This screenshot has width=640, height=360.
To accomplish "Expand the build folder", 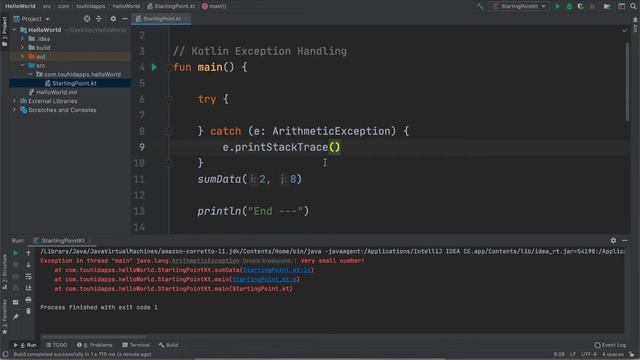I will pos(22,48).
